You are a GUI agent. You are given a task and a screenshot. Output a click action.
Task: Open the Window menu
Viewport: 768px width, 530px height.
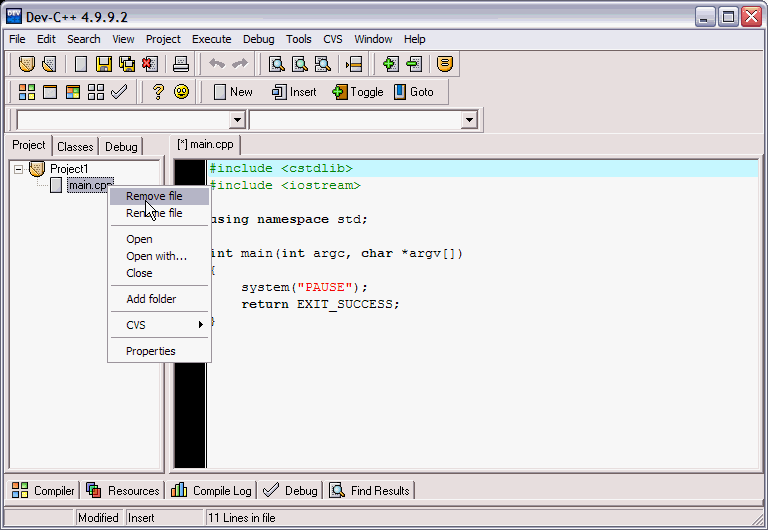pyautogui.click(x=373, y=39)
